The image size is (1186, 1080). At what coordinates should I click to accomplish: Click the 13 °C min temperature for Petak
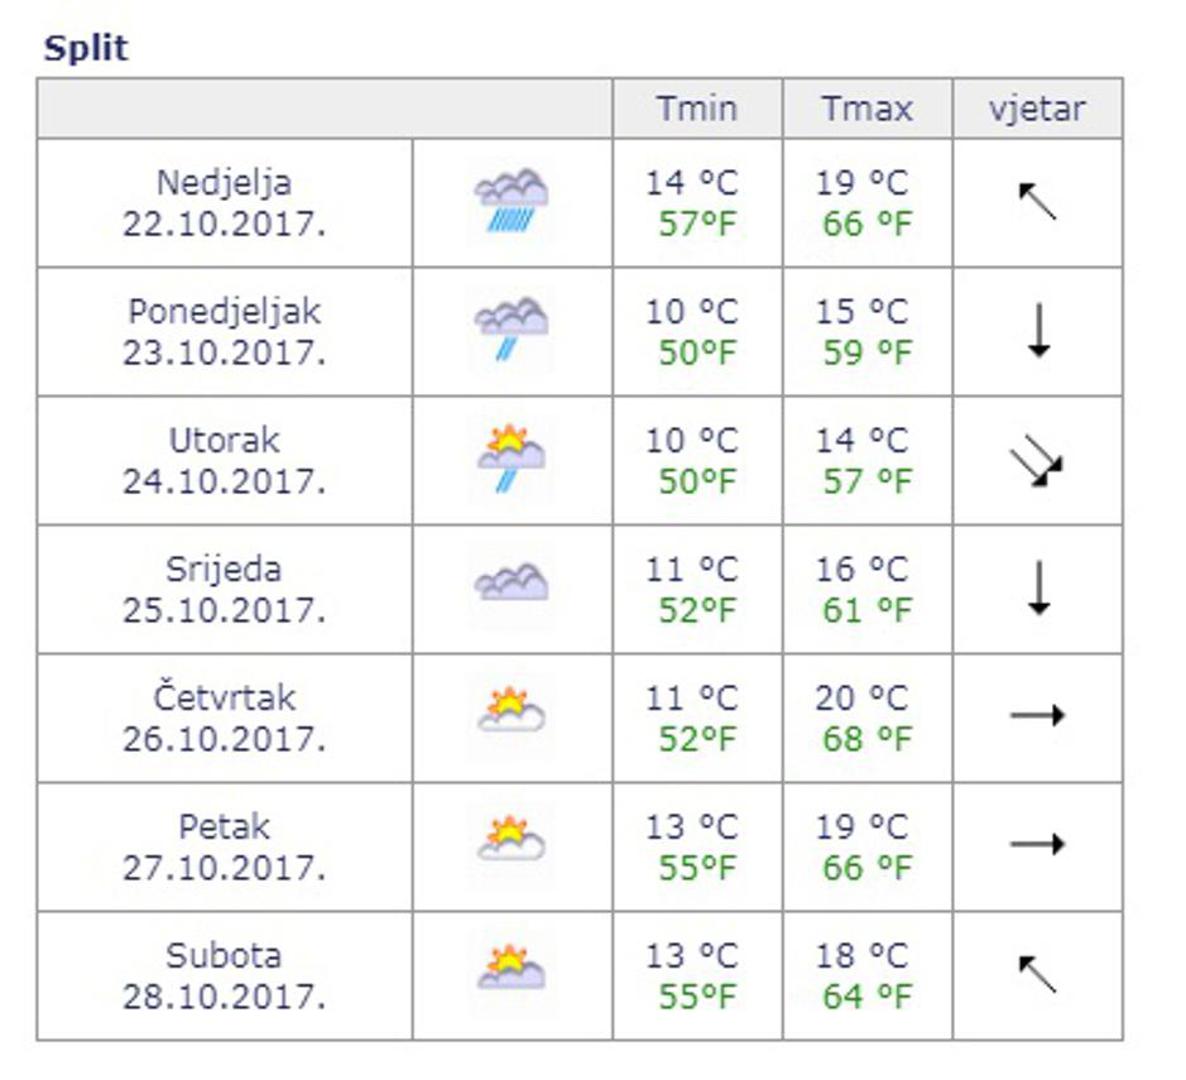pyautogui.click(x=691, y=827)
